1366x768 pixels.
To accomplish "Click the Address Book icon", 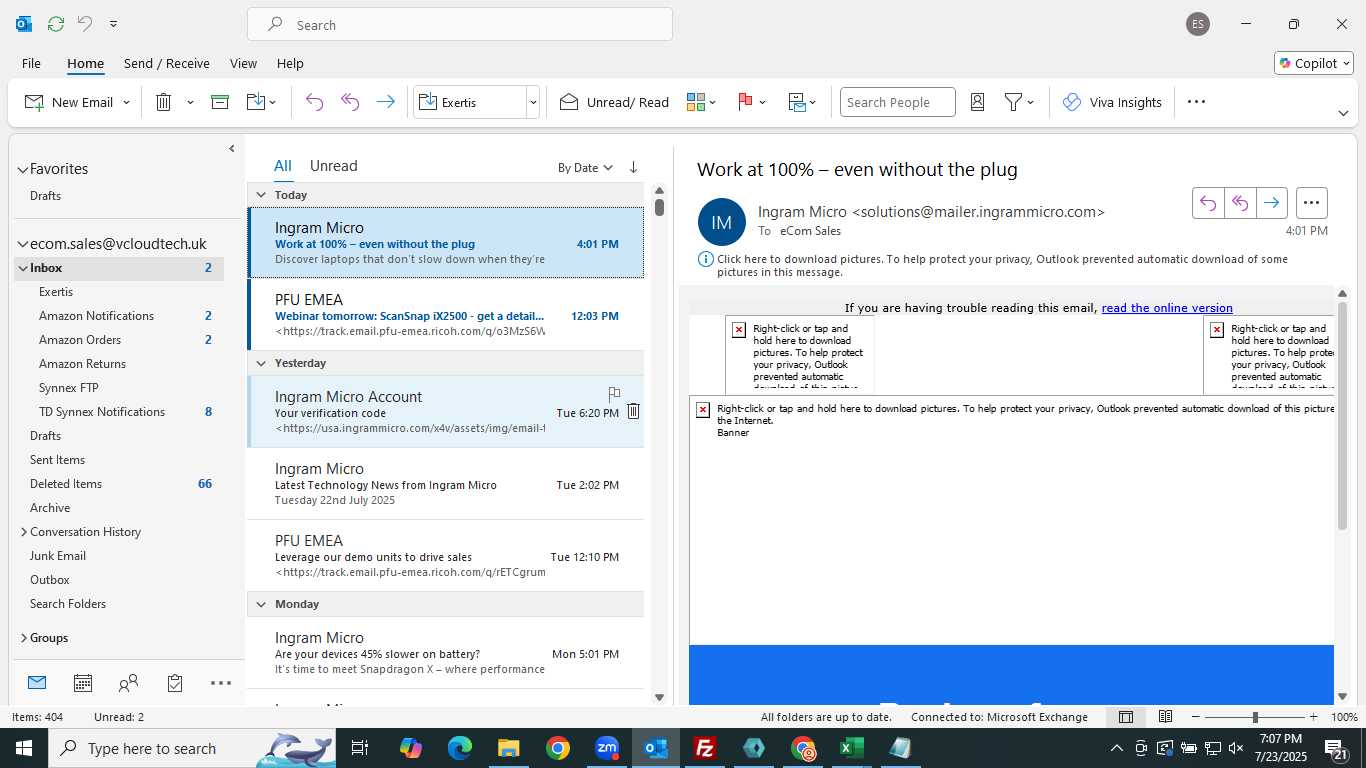I will (978, 102).
